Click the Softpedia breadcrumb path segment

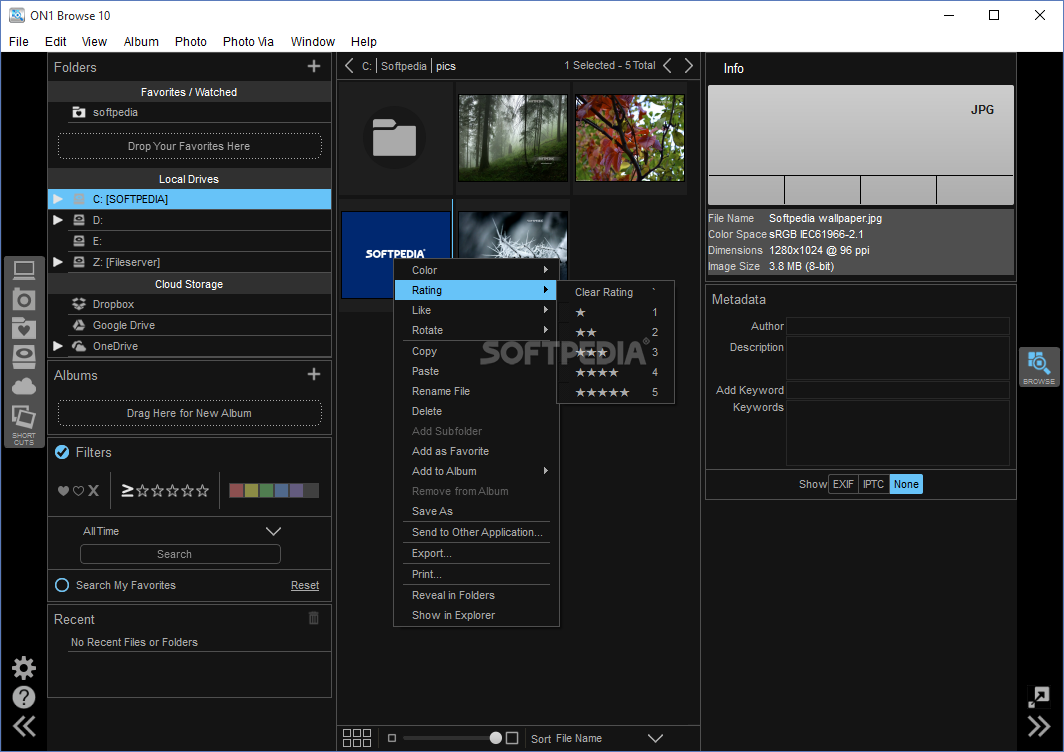404,66
